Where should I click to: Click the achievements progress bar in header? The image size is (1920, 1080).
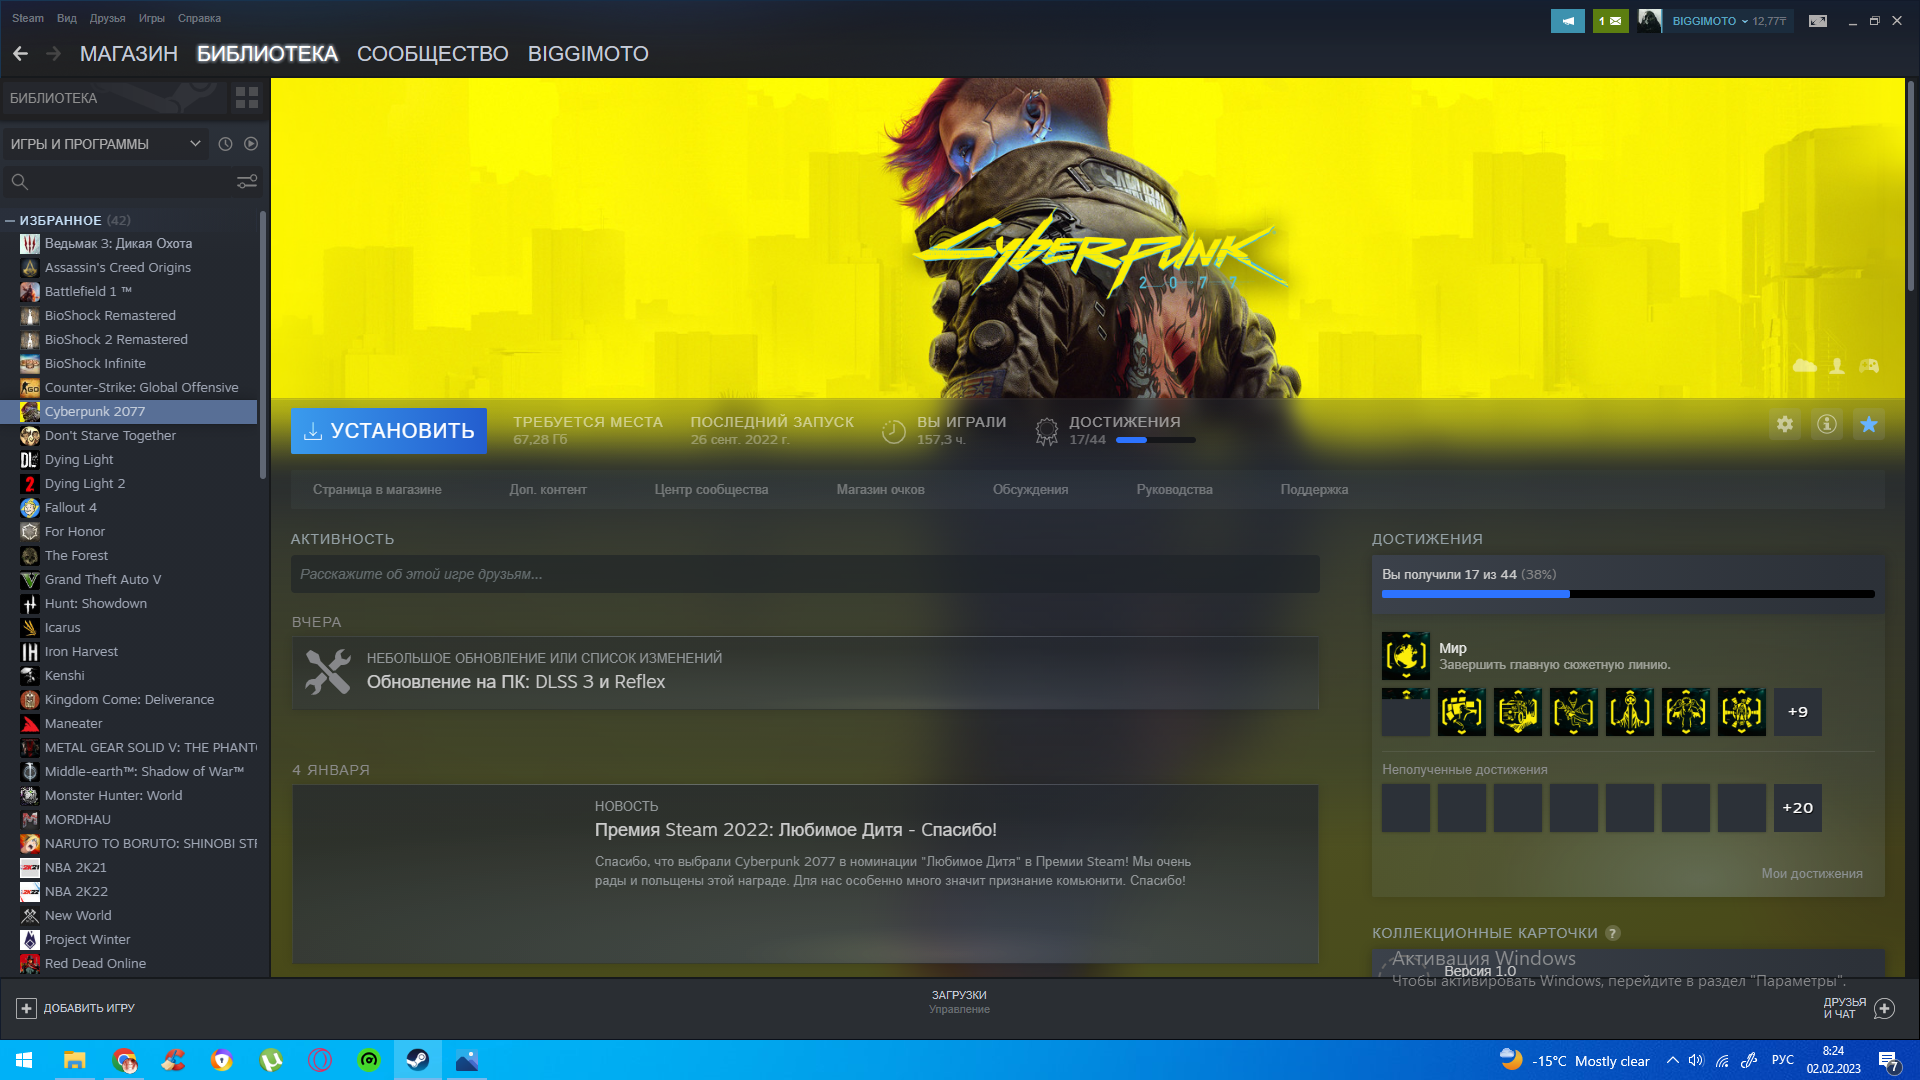[x=1155, y=440]
